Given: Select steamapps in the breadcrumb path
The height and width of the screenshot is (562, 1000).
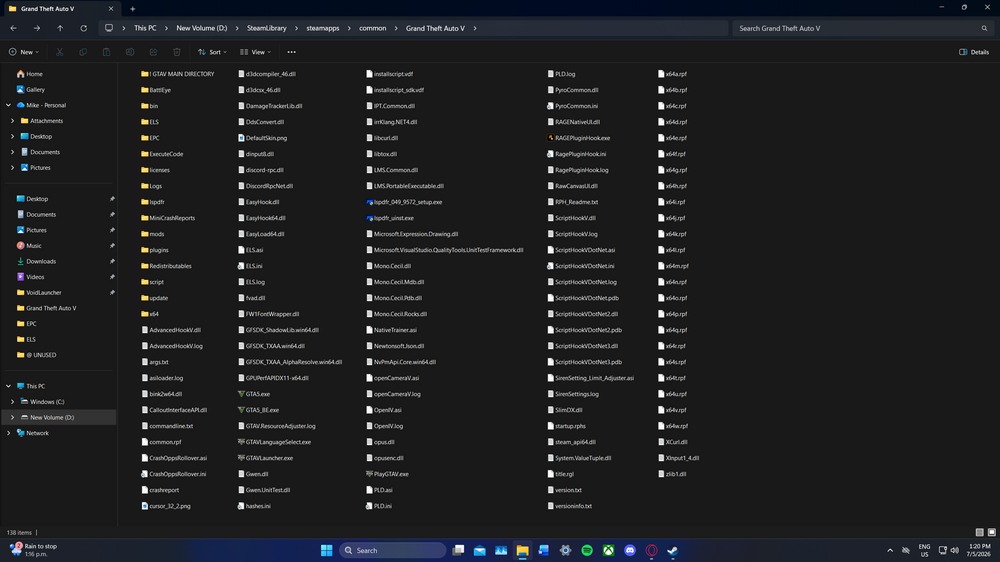Looking at the screenshot, I should click(x=323, y=28).
